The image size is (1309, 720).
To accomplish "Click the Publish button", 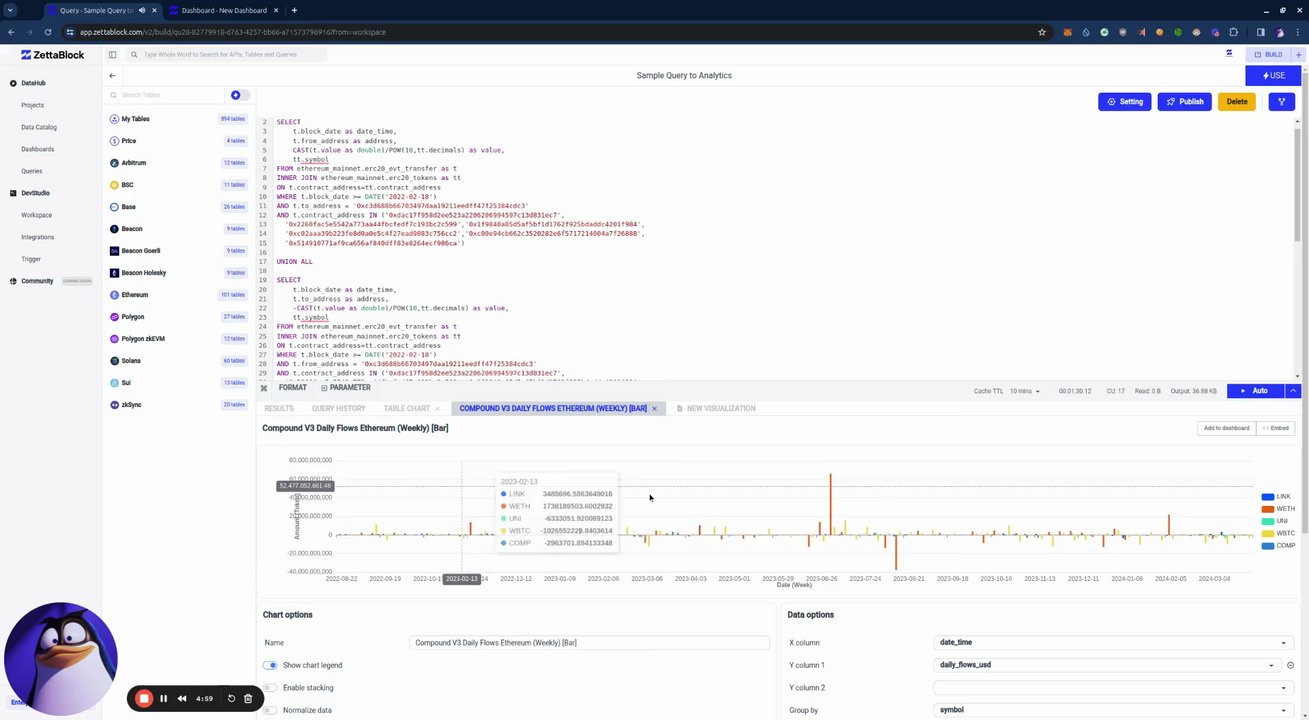I will (x=1185, y=101).
